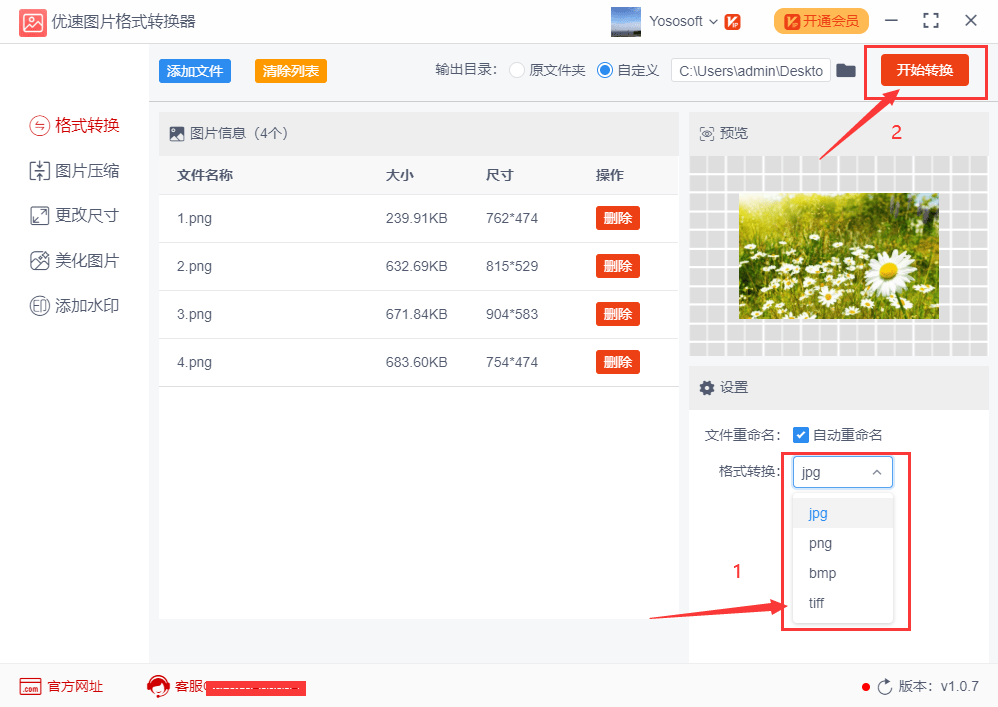Select bmp in the format options
998x707 pixels.
coord(821,573)
